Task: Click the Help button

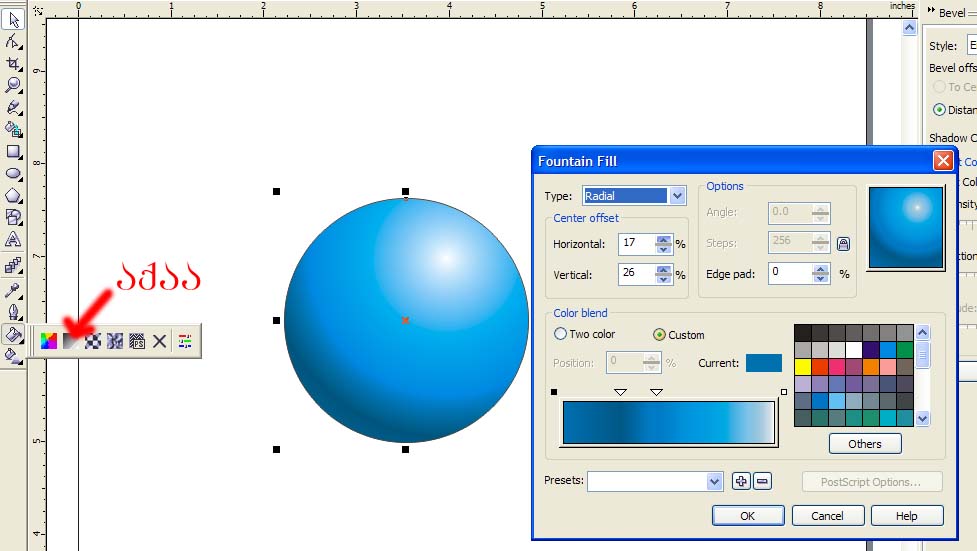Action: click(x=907, y=516)
